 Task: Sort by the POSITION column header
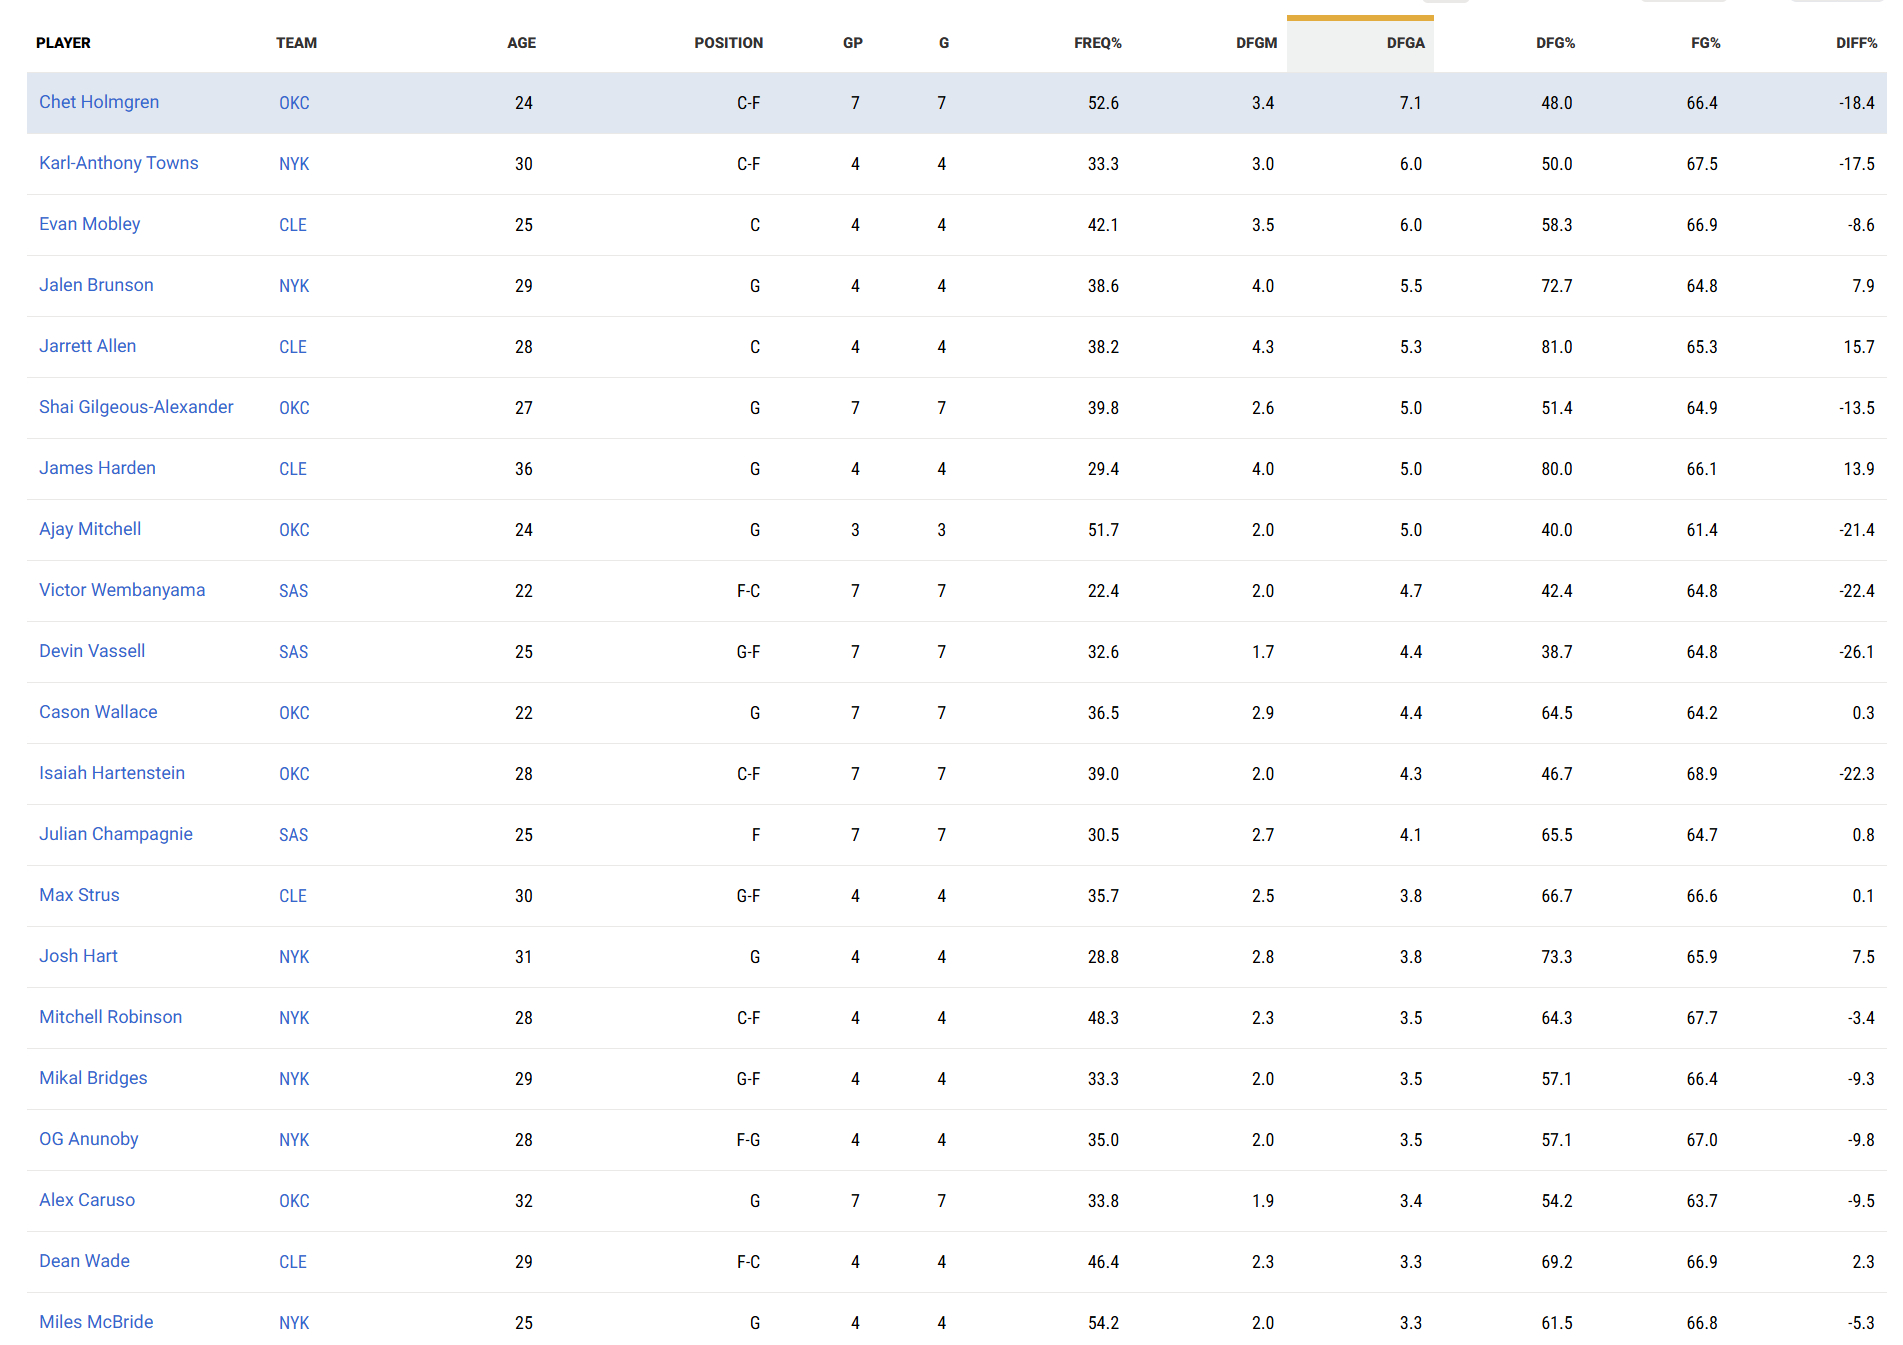coord(728,43)
